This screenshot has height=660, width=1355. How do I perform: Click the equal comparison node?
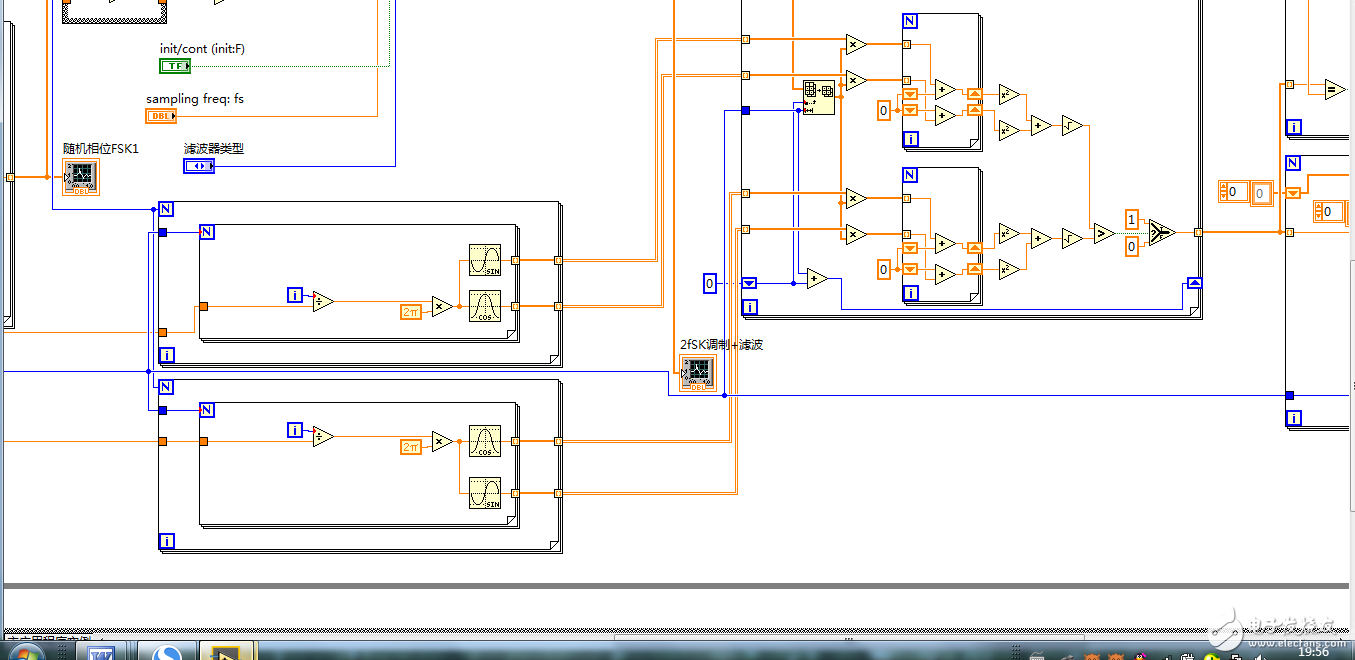point(1334,89)
